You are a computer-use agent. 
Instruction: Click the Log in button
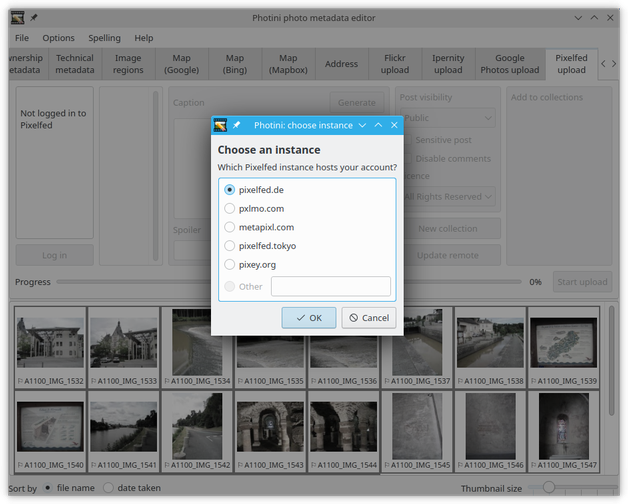54,255
